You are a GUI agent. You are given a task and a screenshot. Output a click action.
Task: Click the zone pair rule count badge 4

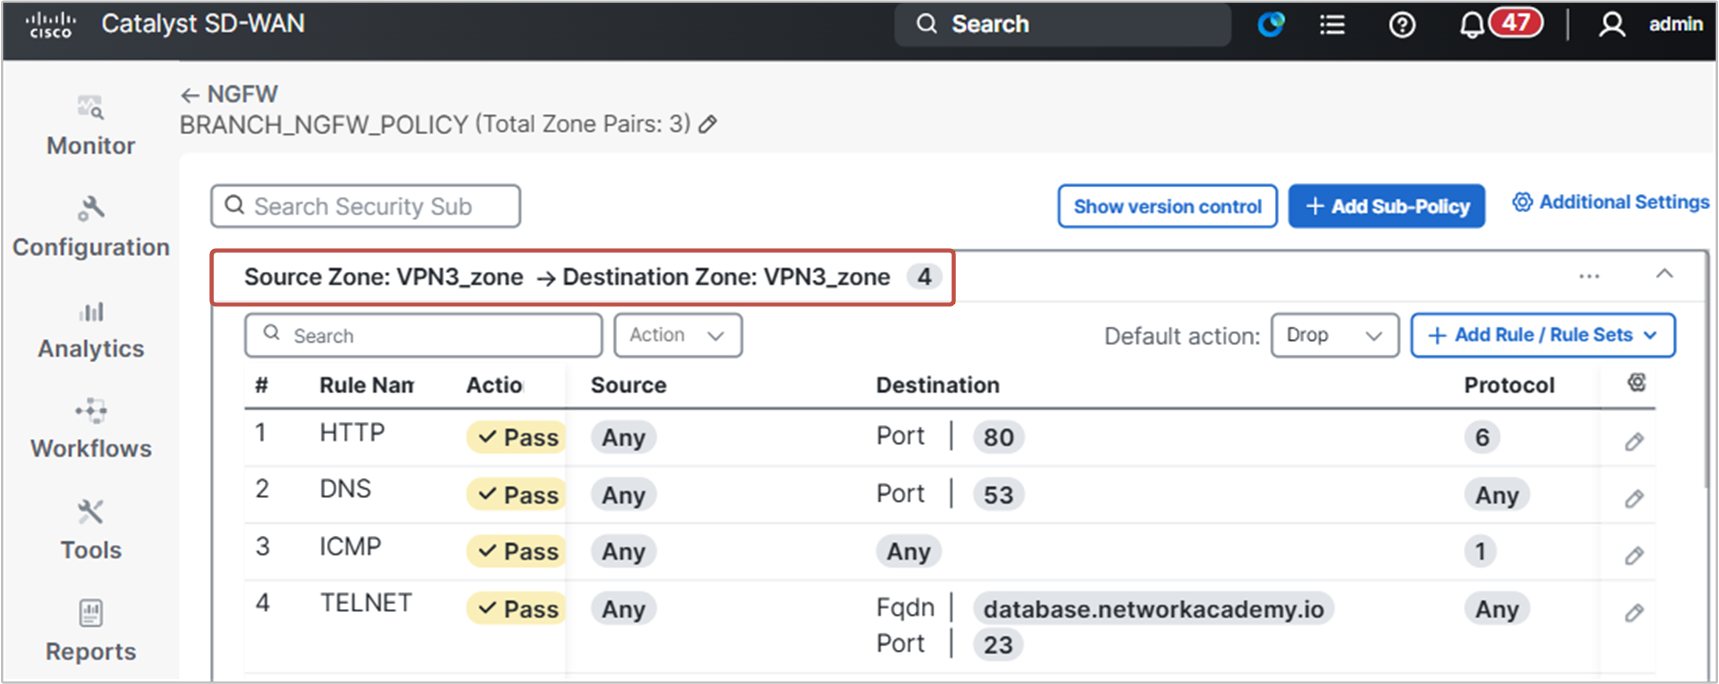924,277
